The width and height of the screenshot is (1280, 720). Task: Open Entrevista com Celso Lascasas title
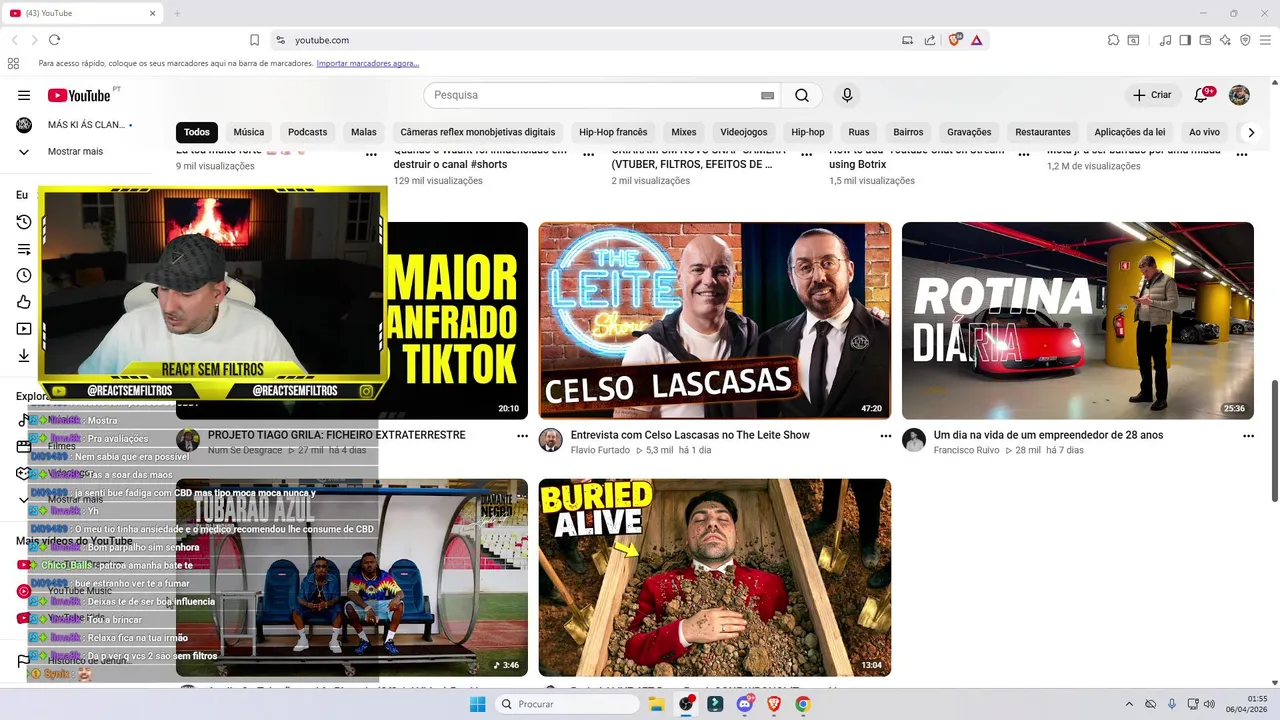click(690, 435)
